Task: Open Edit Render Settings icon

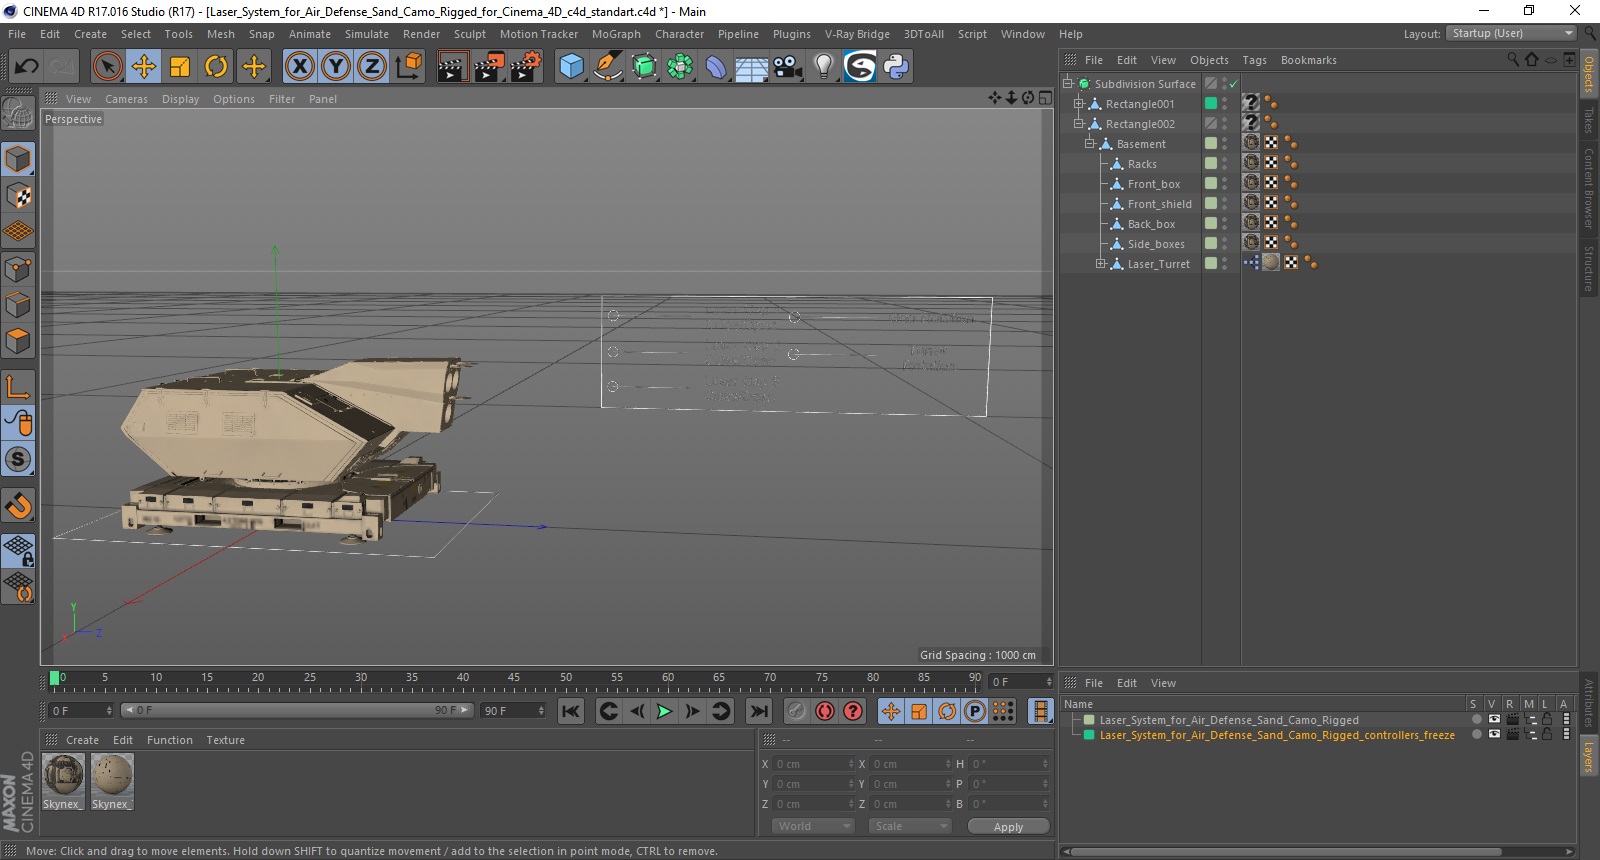Action: (x=526, y=67)
